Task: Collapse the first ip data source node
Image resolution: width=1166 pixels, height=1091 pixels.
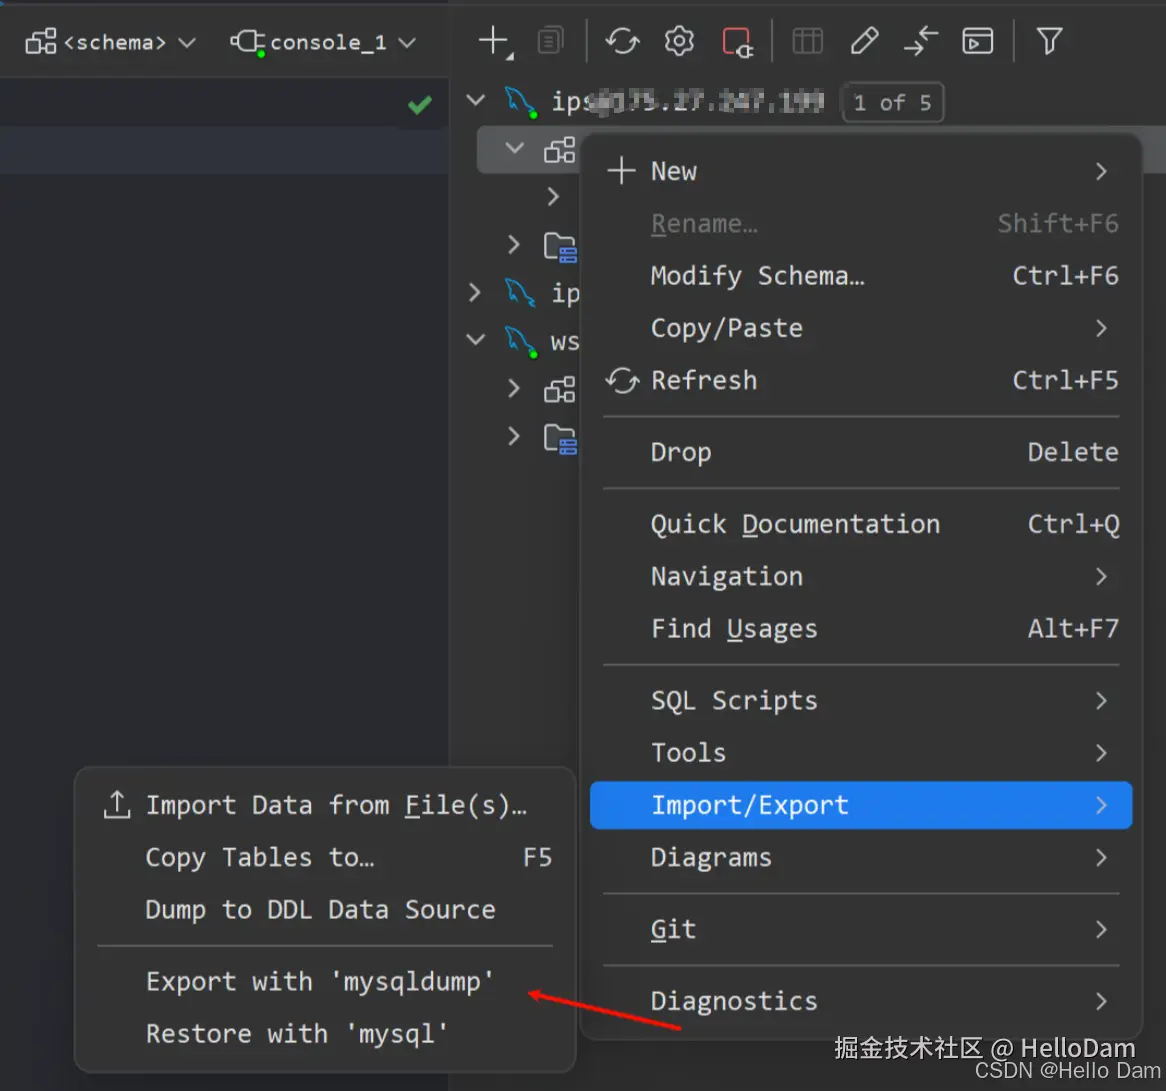Action: [x=476, y=100]
